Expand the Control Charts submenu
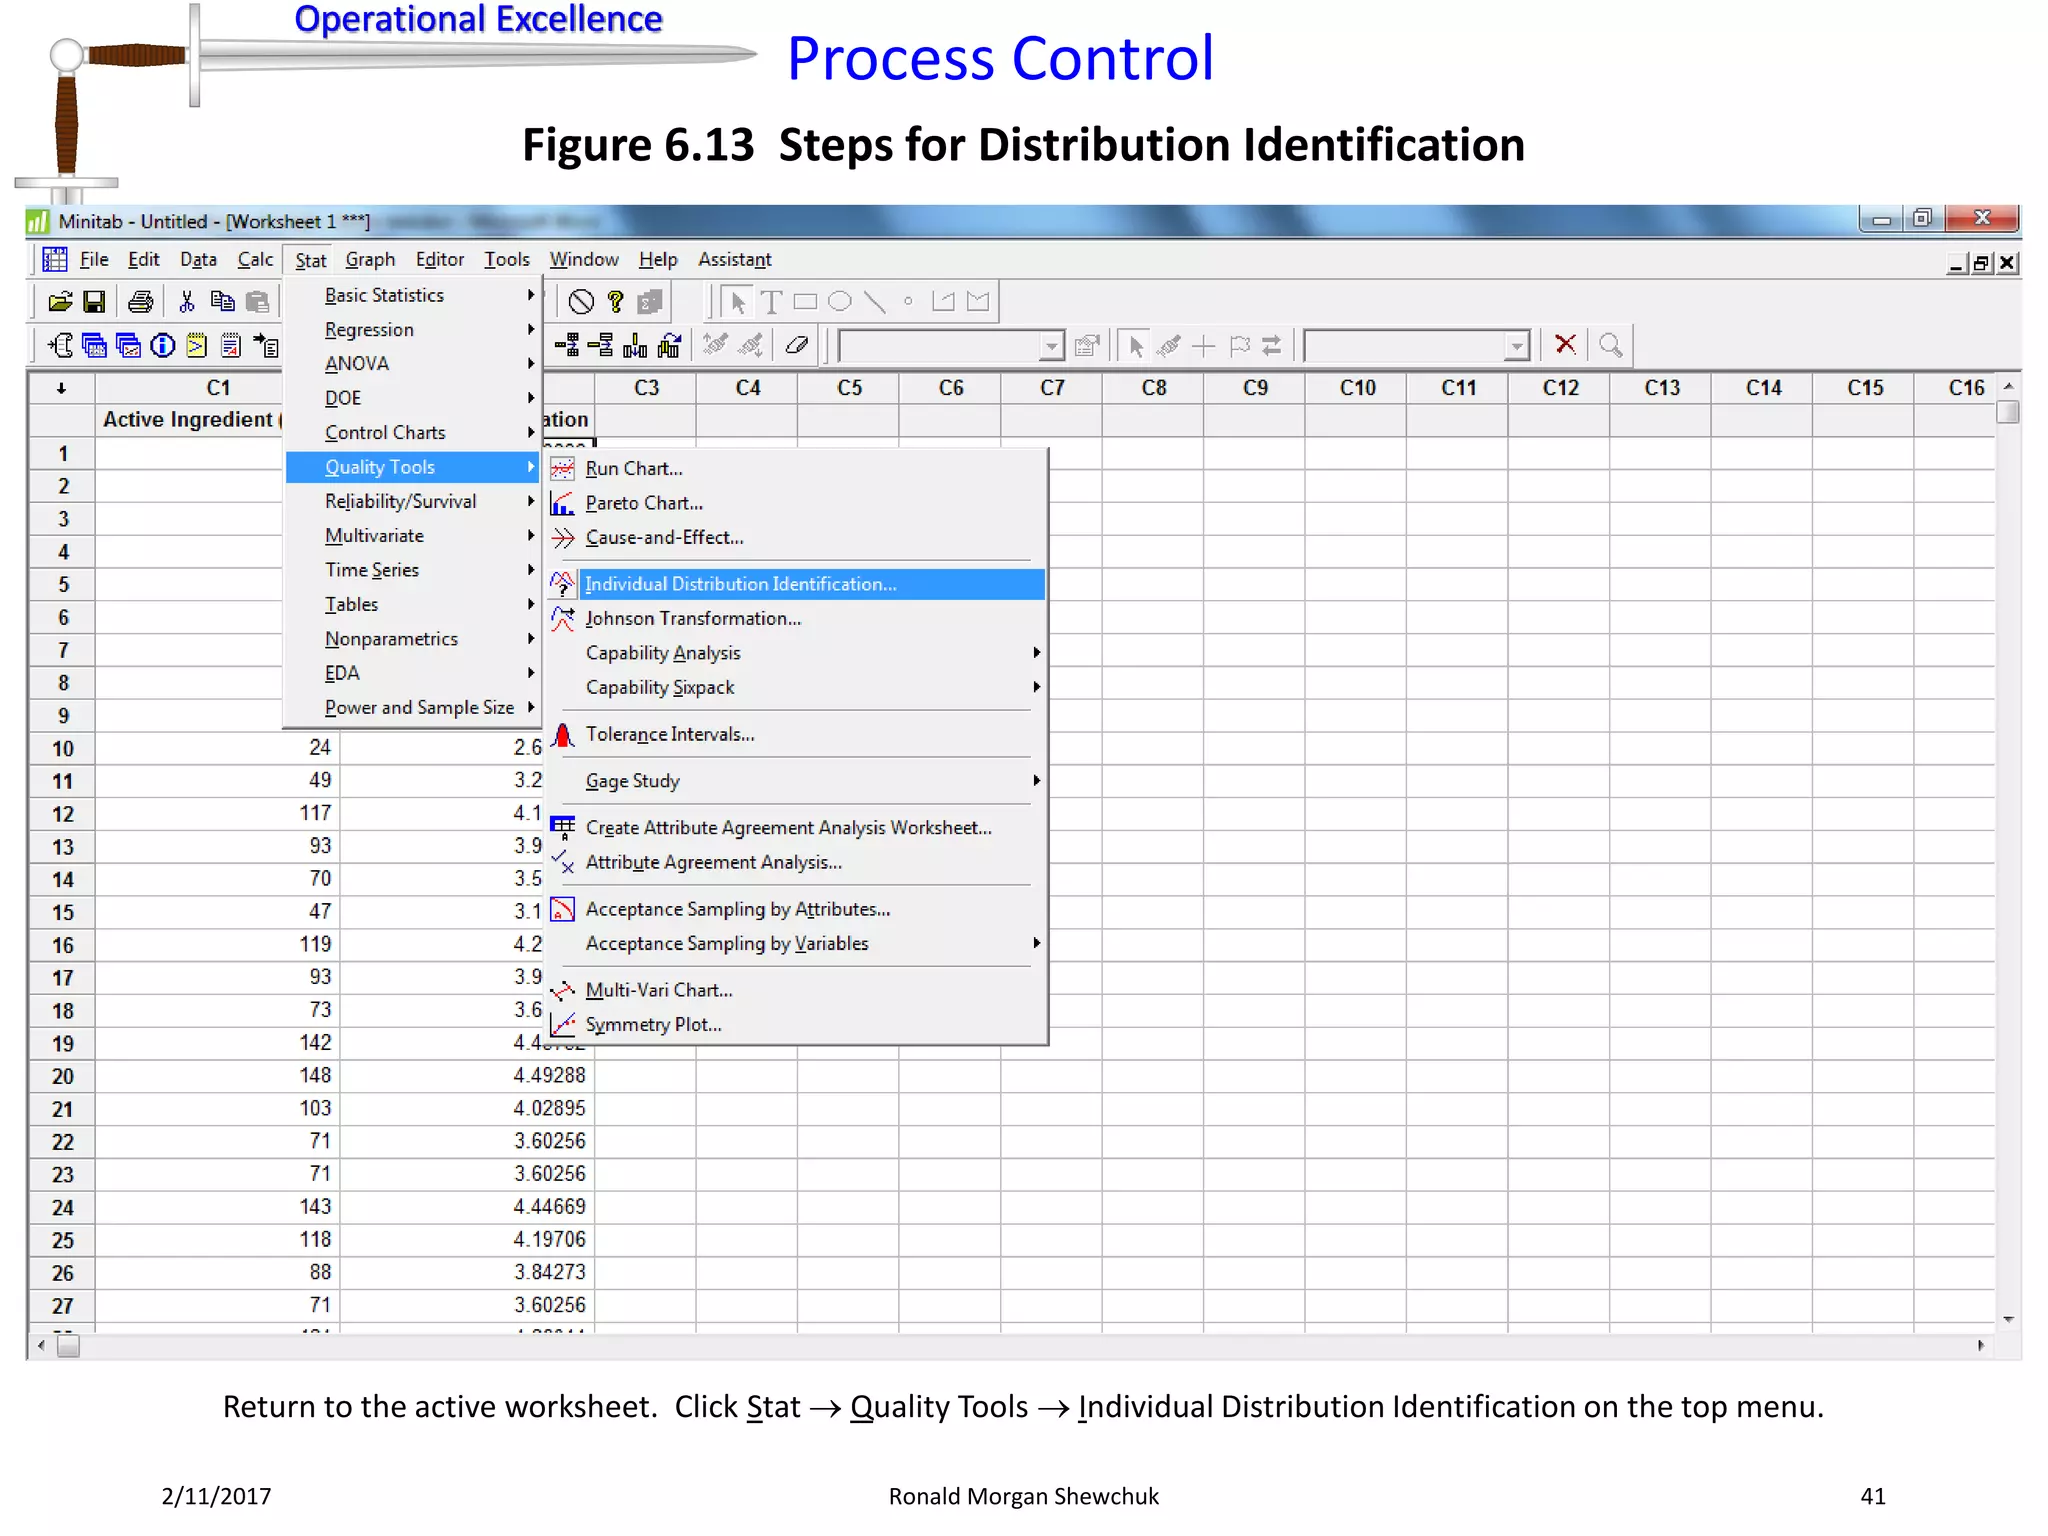 tap(413, 433)
